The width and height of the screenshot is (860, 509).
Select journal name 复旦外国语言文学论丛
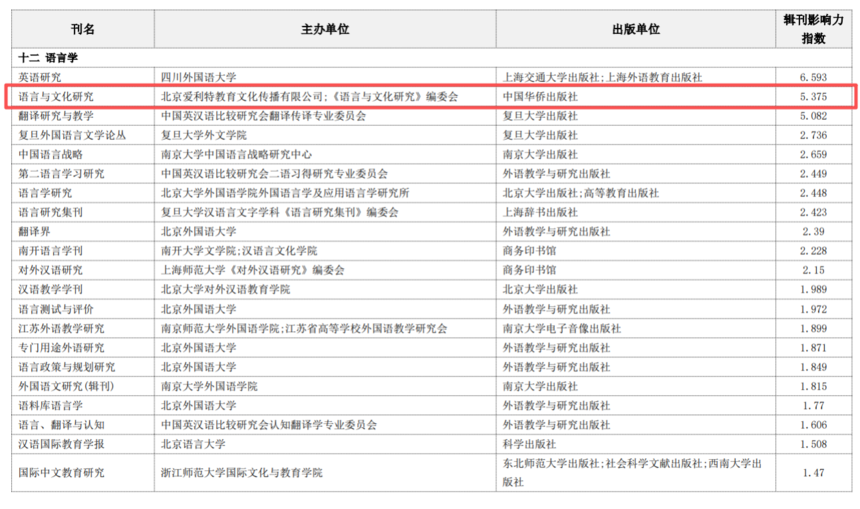pos(72,135)
